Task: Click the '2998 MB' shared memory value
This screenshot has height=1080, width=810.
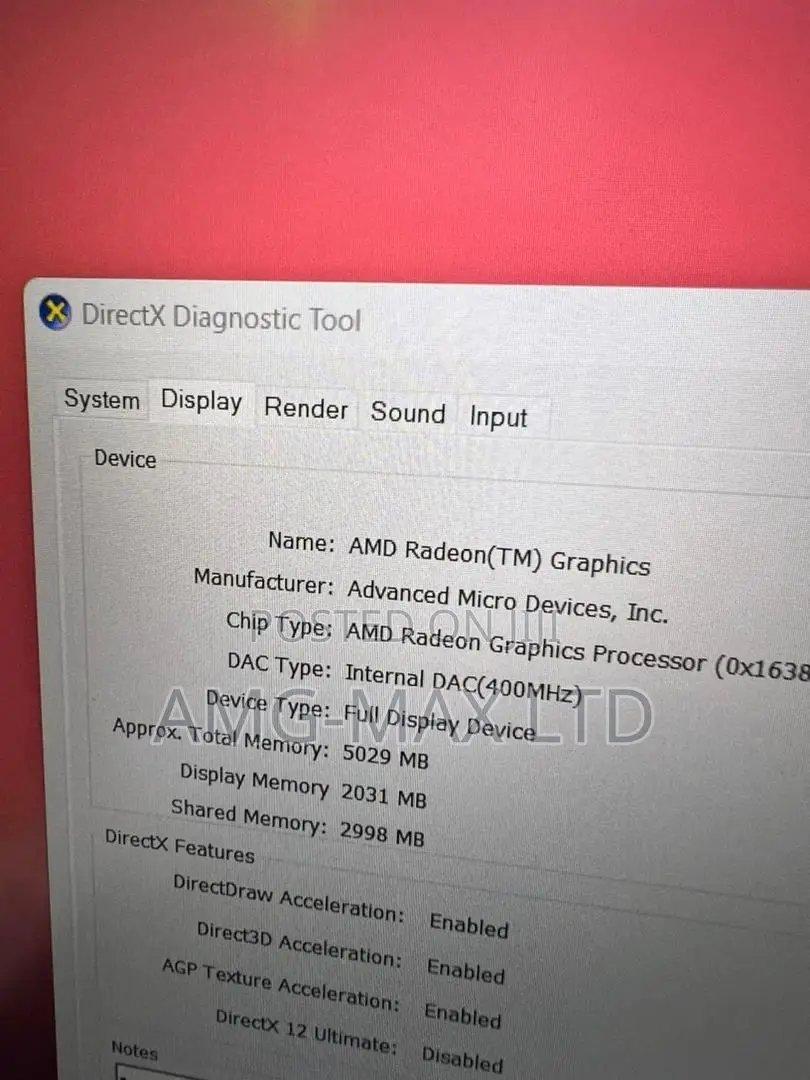Action: click(x=382, y=833)
